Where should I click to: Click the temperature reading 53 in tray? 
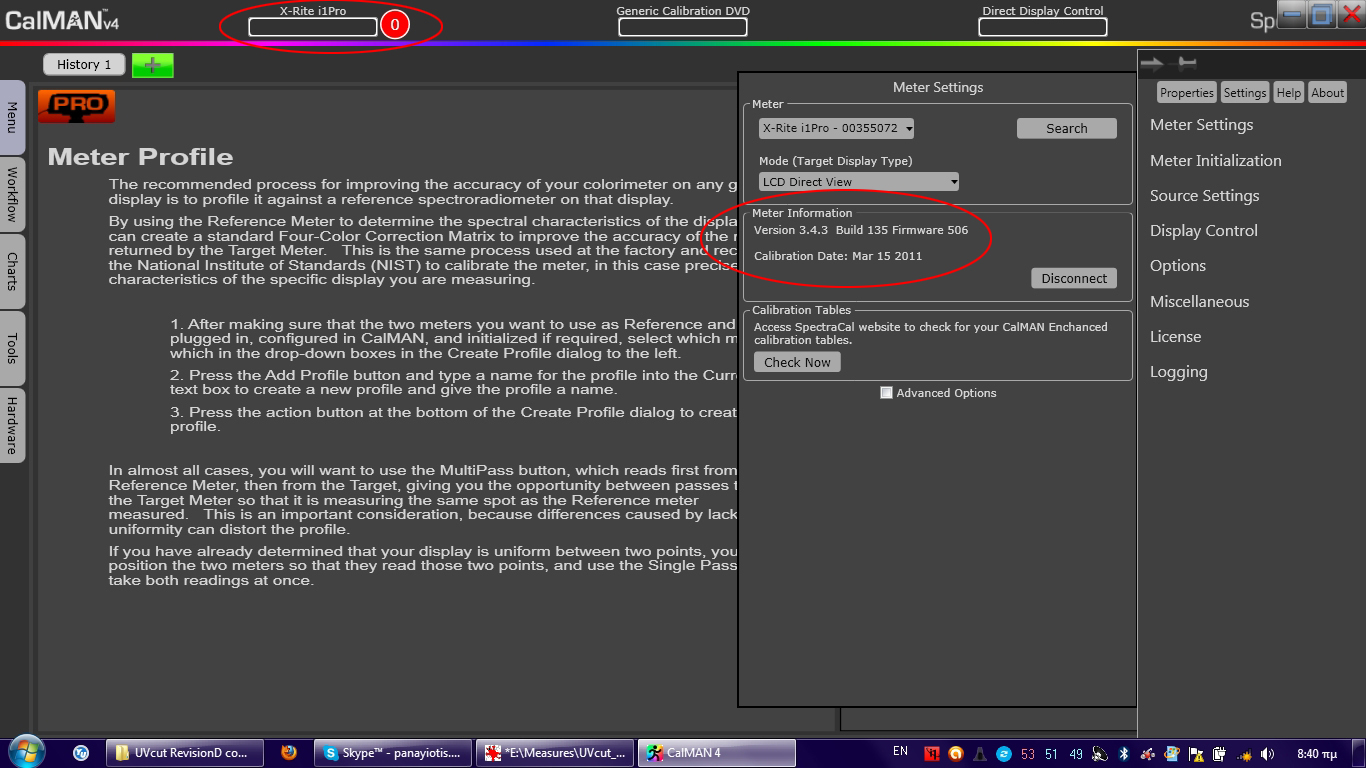1027,754
